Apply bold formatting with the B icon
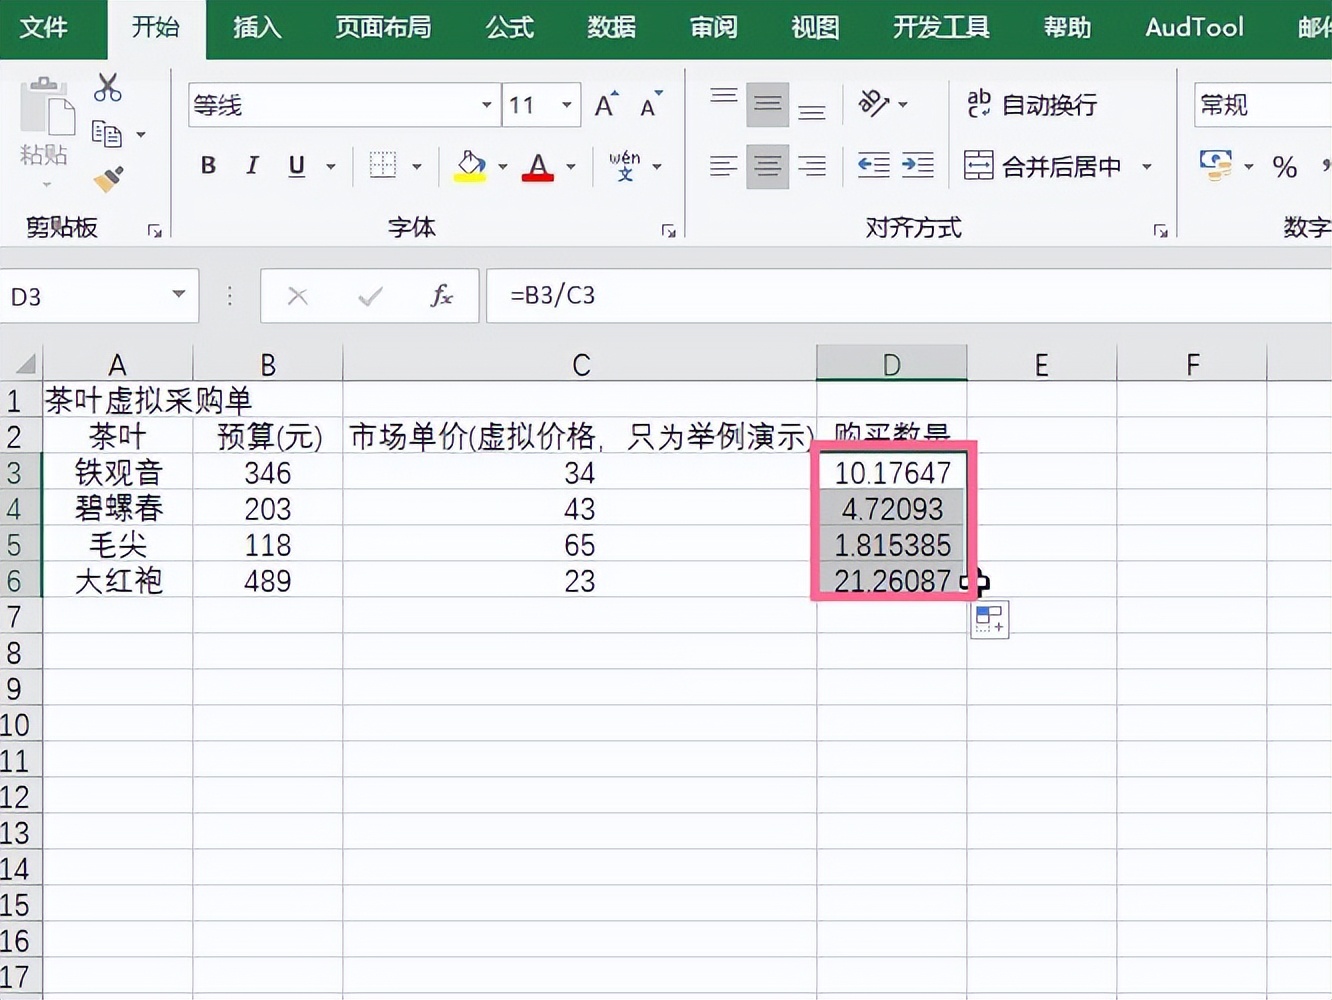Viewport: 1332px width, 1000px height. tap(208, 166)
